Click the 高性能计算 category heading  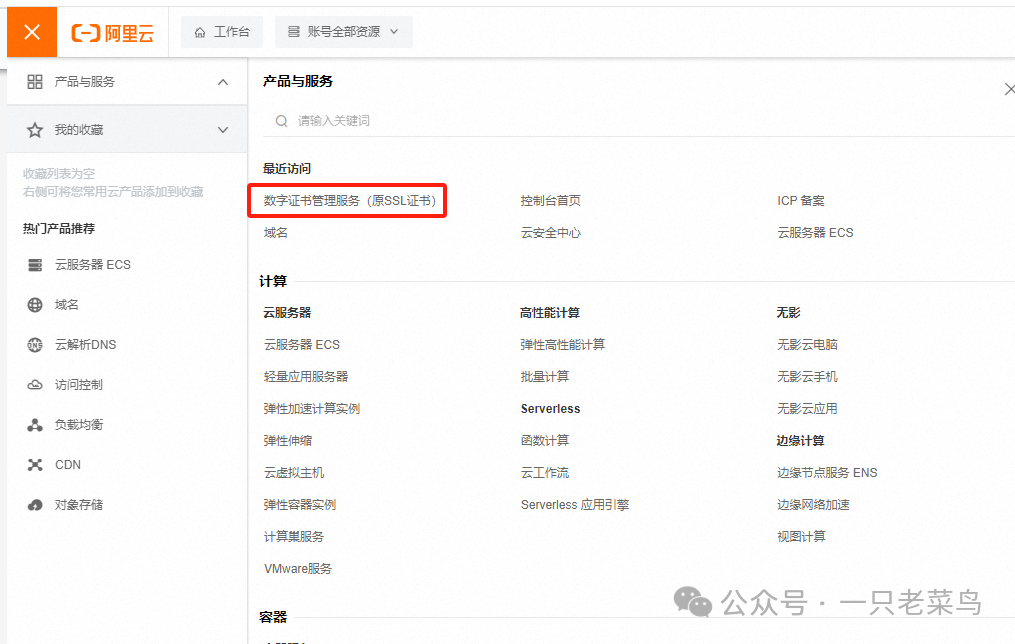[550, 313]
